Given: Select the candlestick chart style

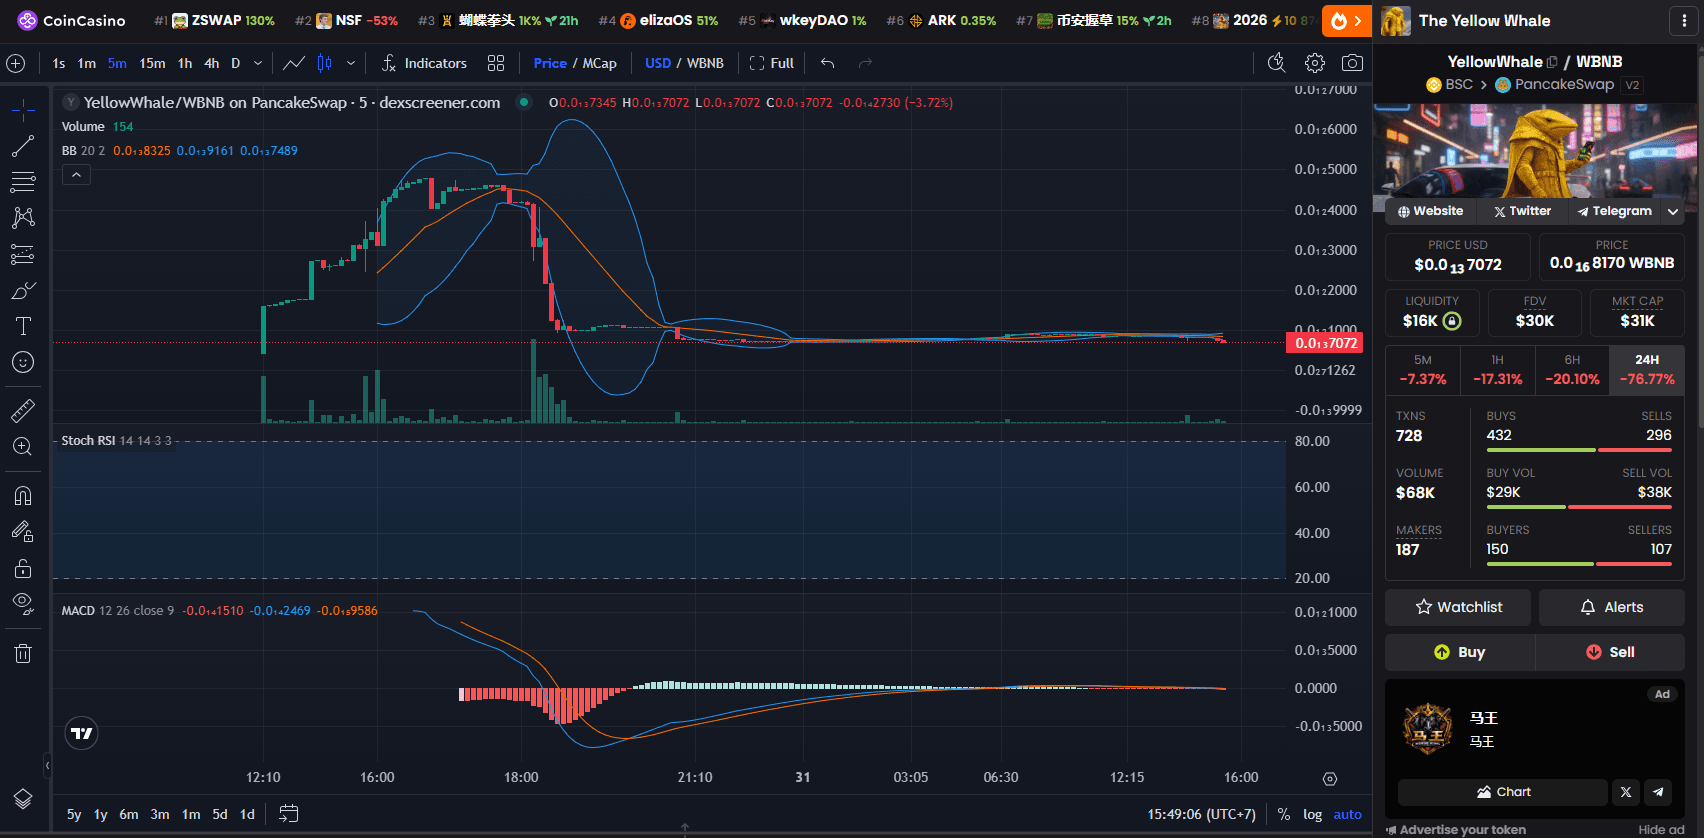Looking at the screenshot, I should tap(325, 63).
